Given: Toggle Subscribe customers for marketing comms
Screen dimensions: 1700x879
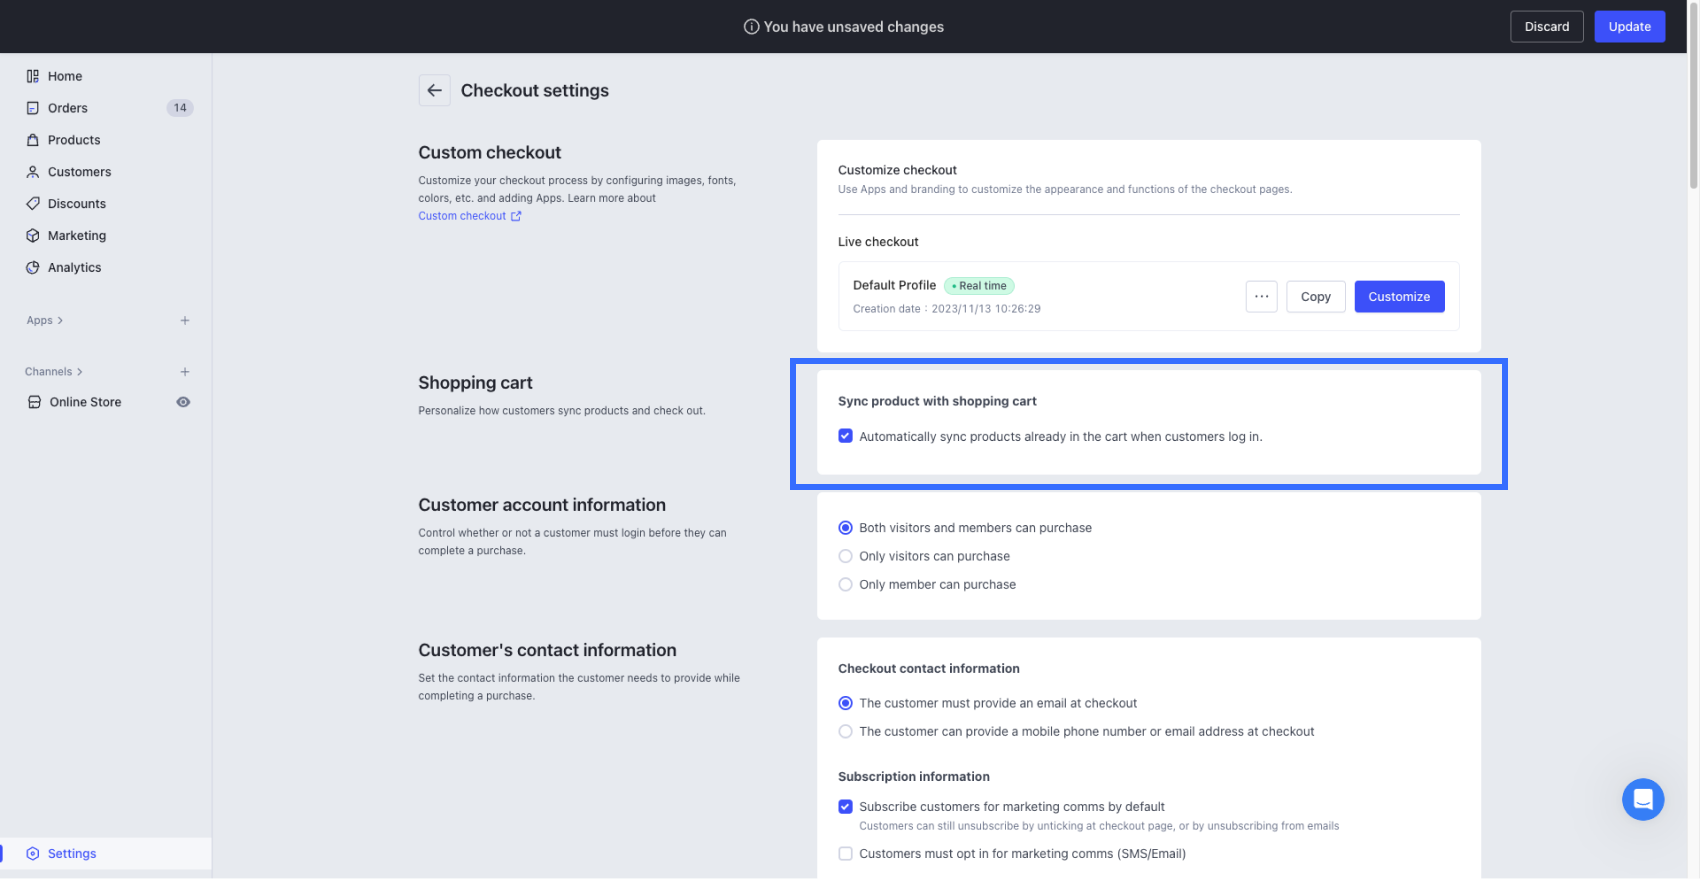Looking at the screenshot, I should 845,806.
